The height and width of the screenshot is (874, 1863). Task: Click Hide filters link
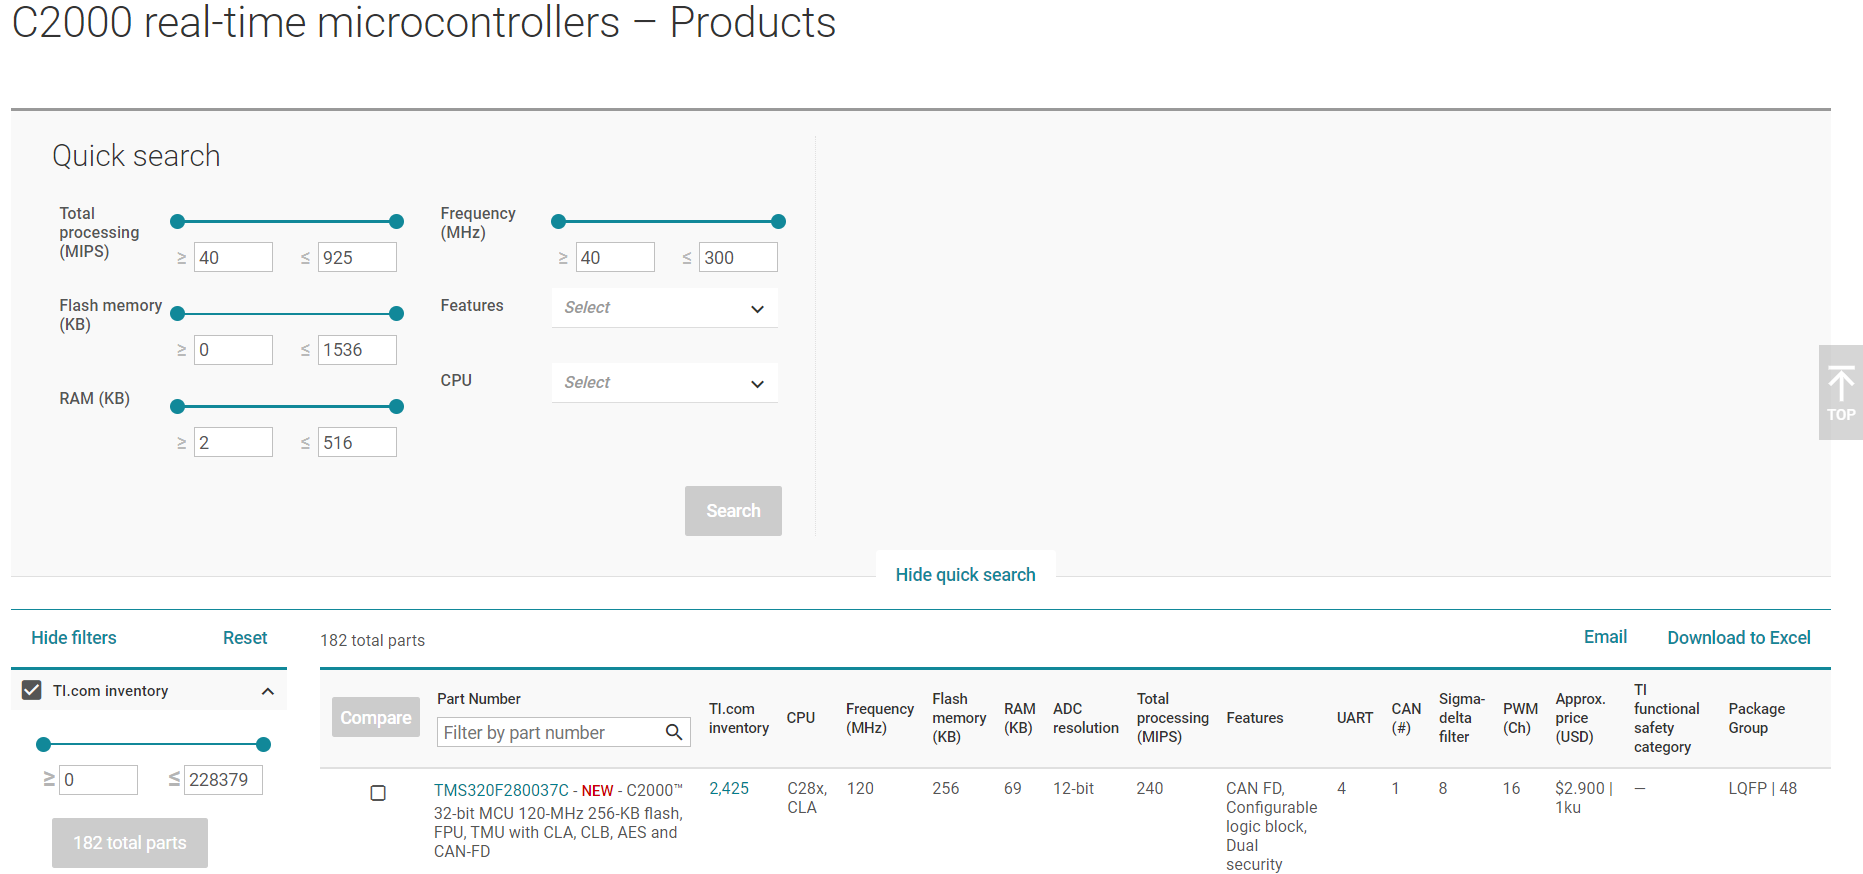(x=74, y=638)
